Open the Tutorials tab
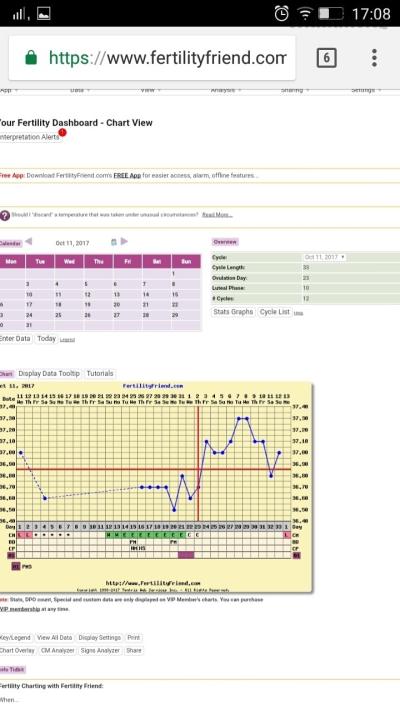The height and width of the screenshot is (711, 400). pyautogui.click(x=100, y=374)
